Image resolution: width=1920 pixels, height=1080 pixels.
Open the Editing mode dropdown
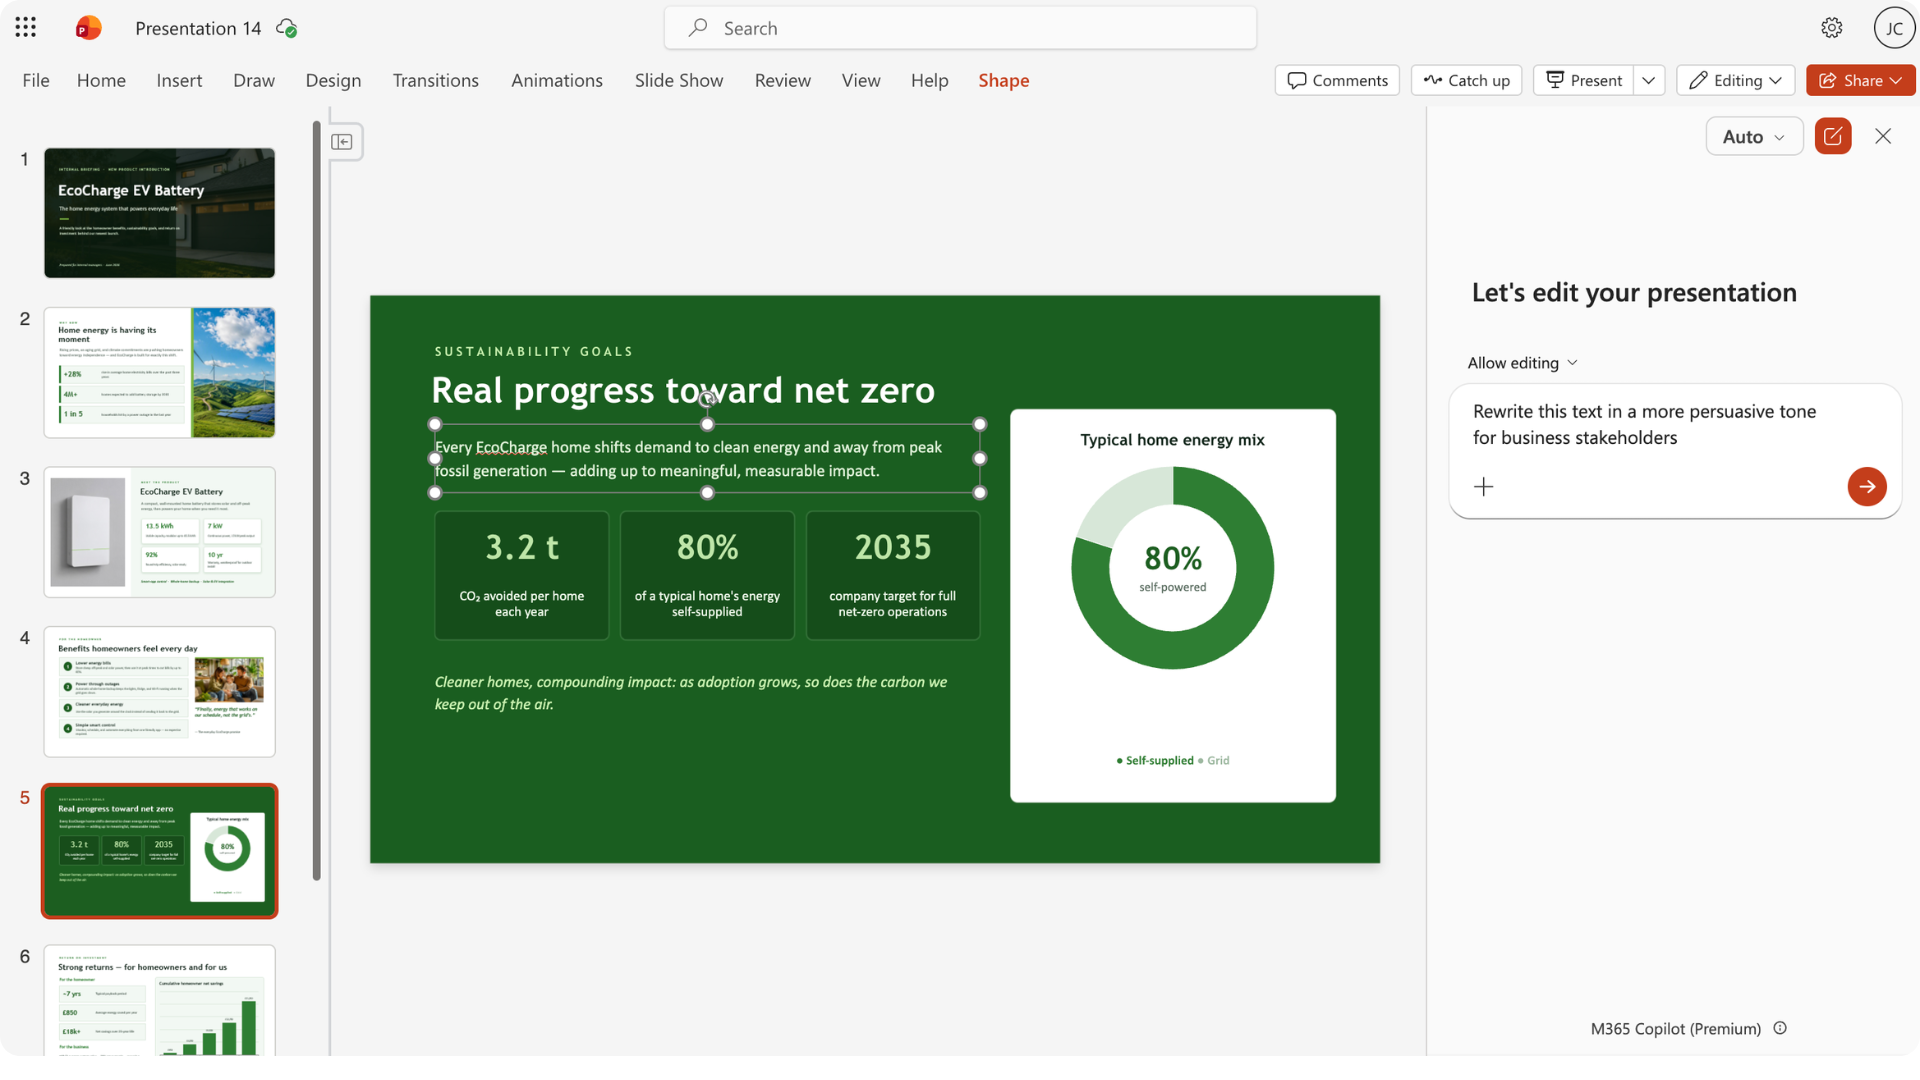coord(1735,80)
